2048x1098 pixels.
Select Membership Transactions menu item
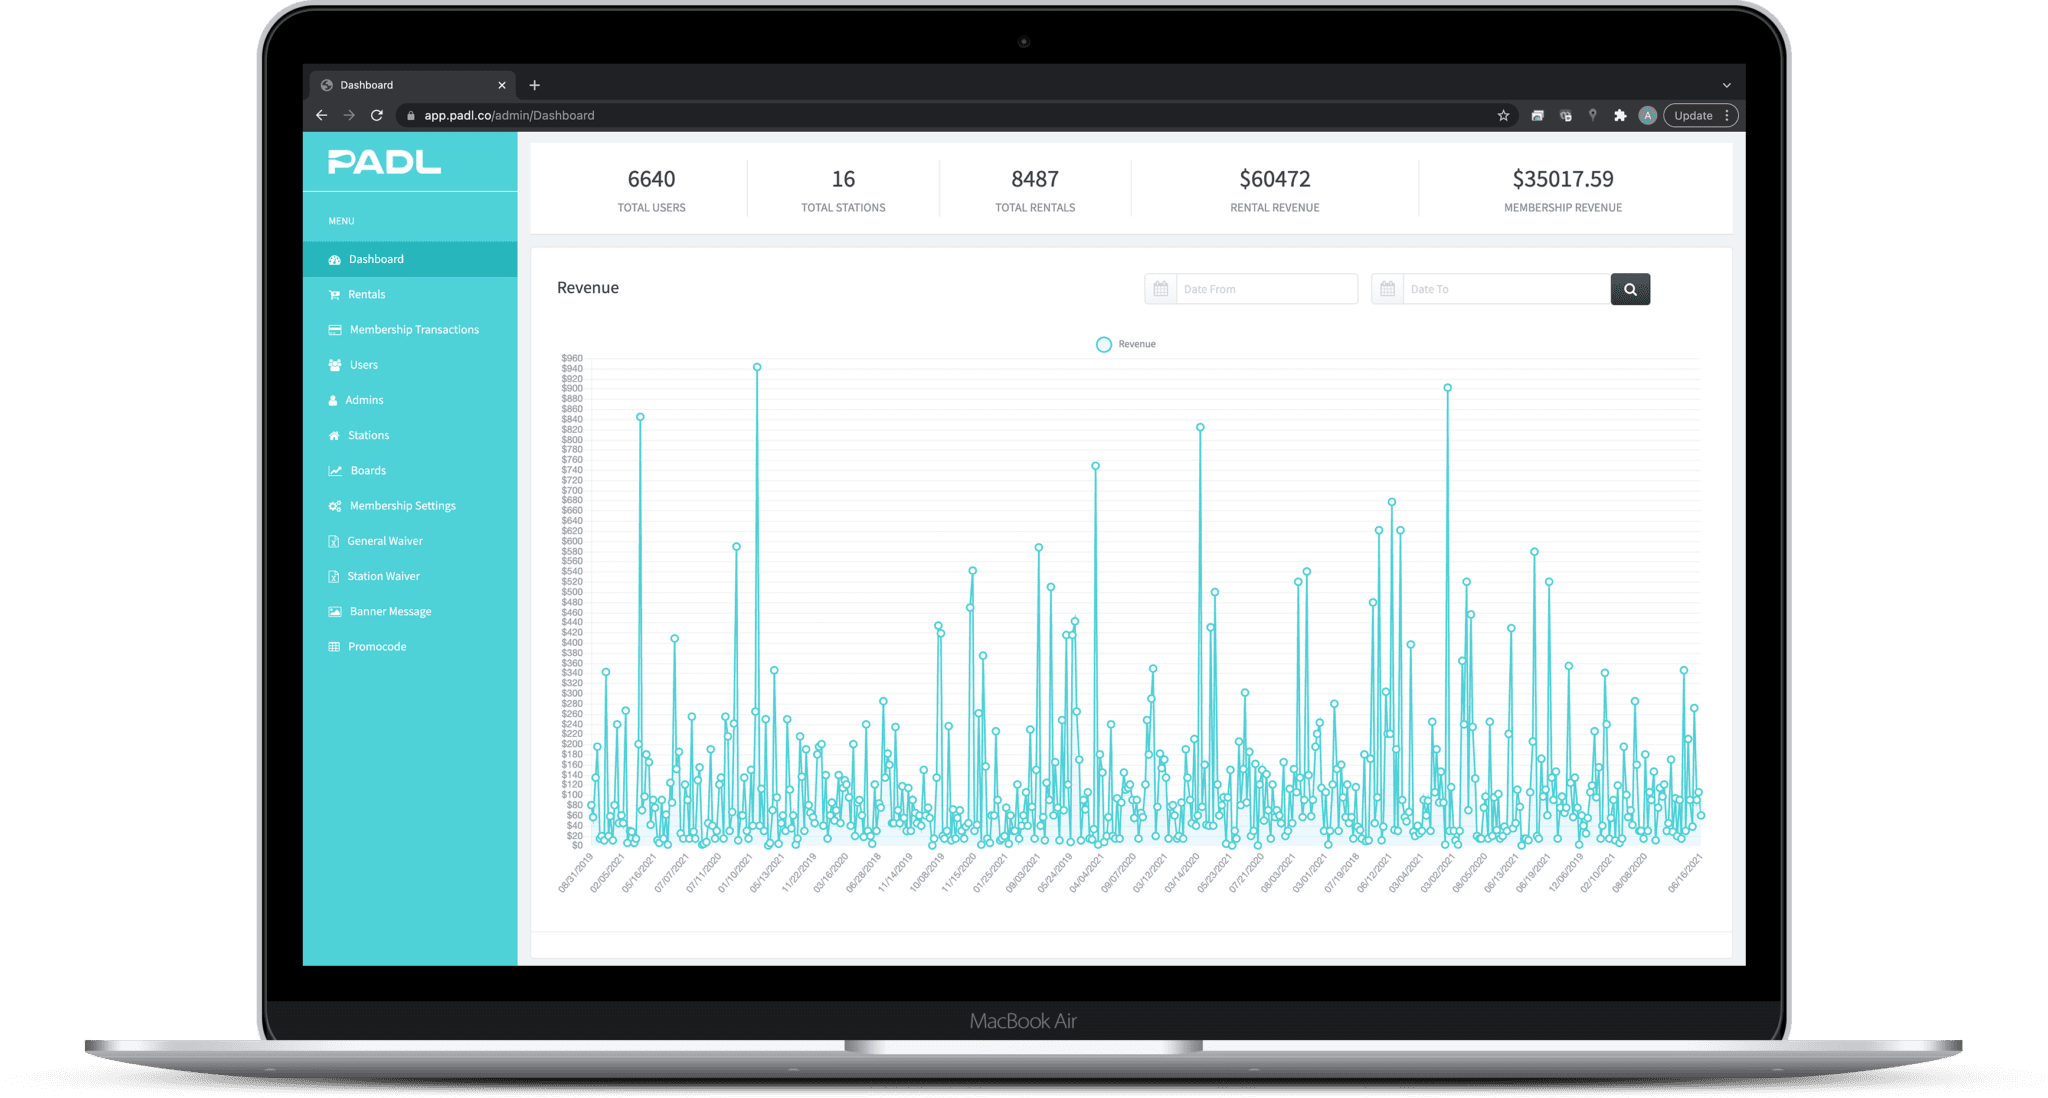coord(413,330)
